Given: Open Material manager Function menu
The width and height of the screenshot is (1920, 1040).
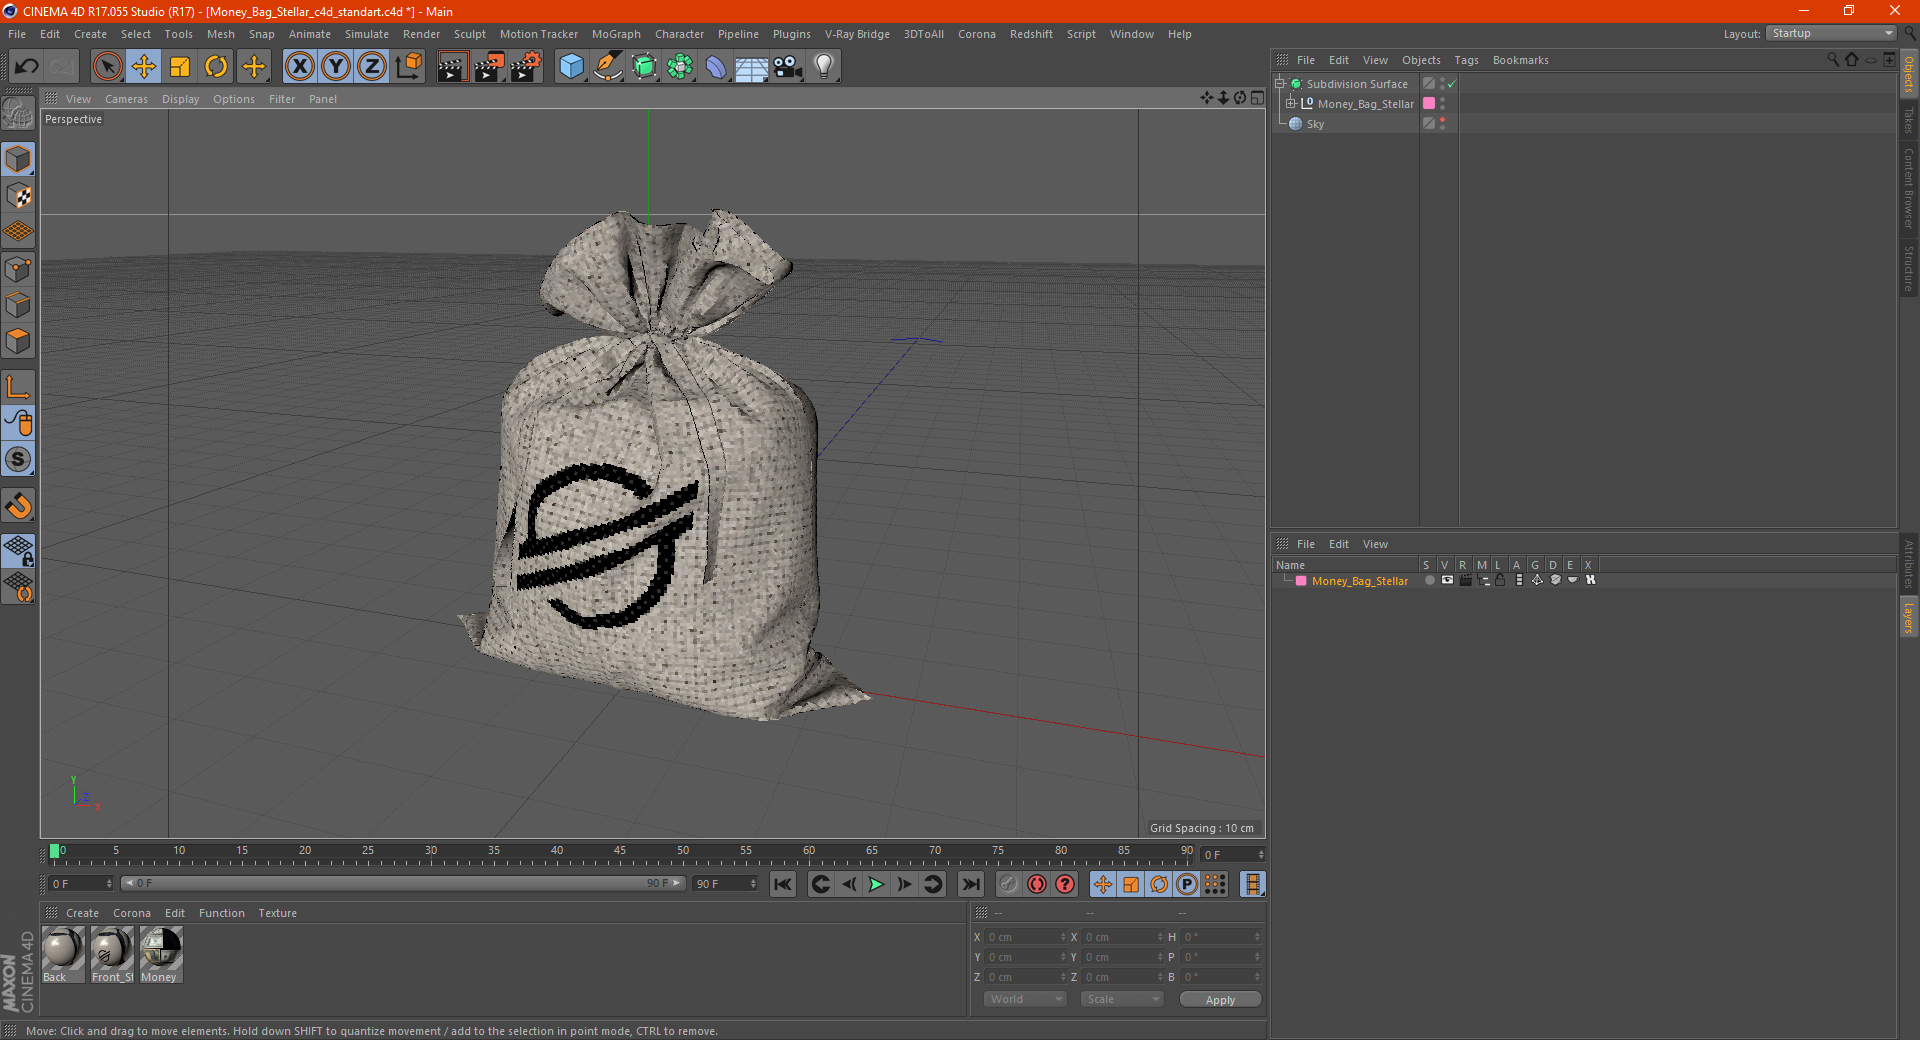Looking at the screenshot, I should pos(222,913).
